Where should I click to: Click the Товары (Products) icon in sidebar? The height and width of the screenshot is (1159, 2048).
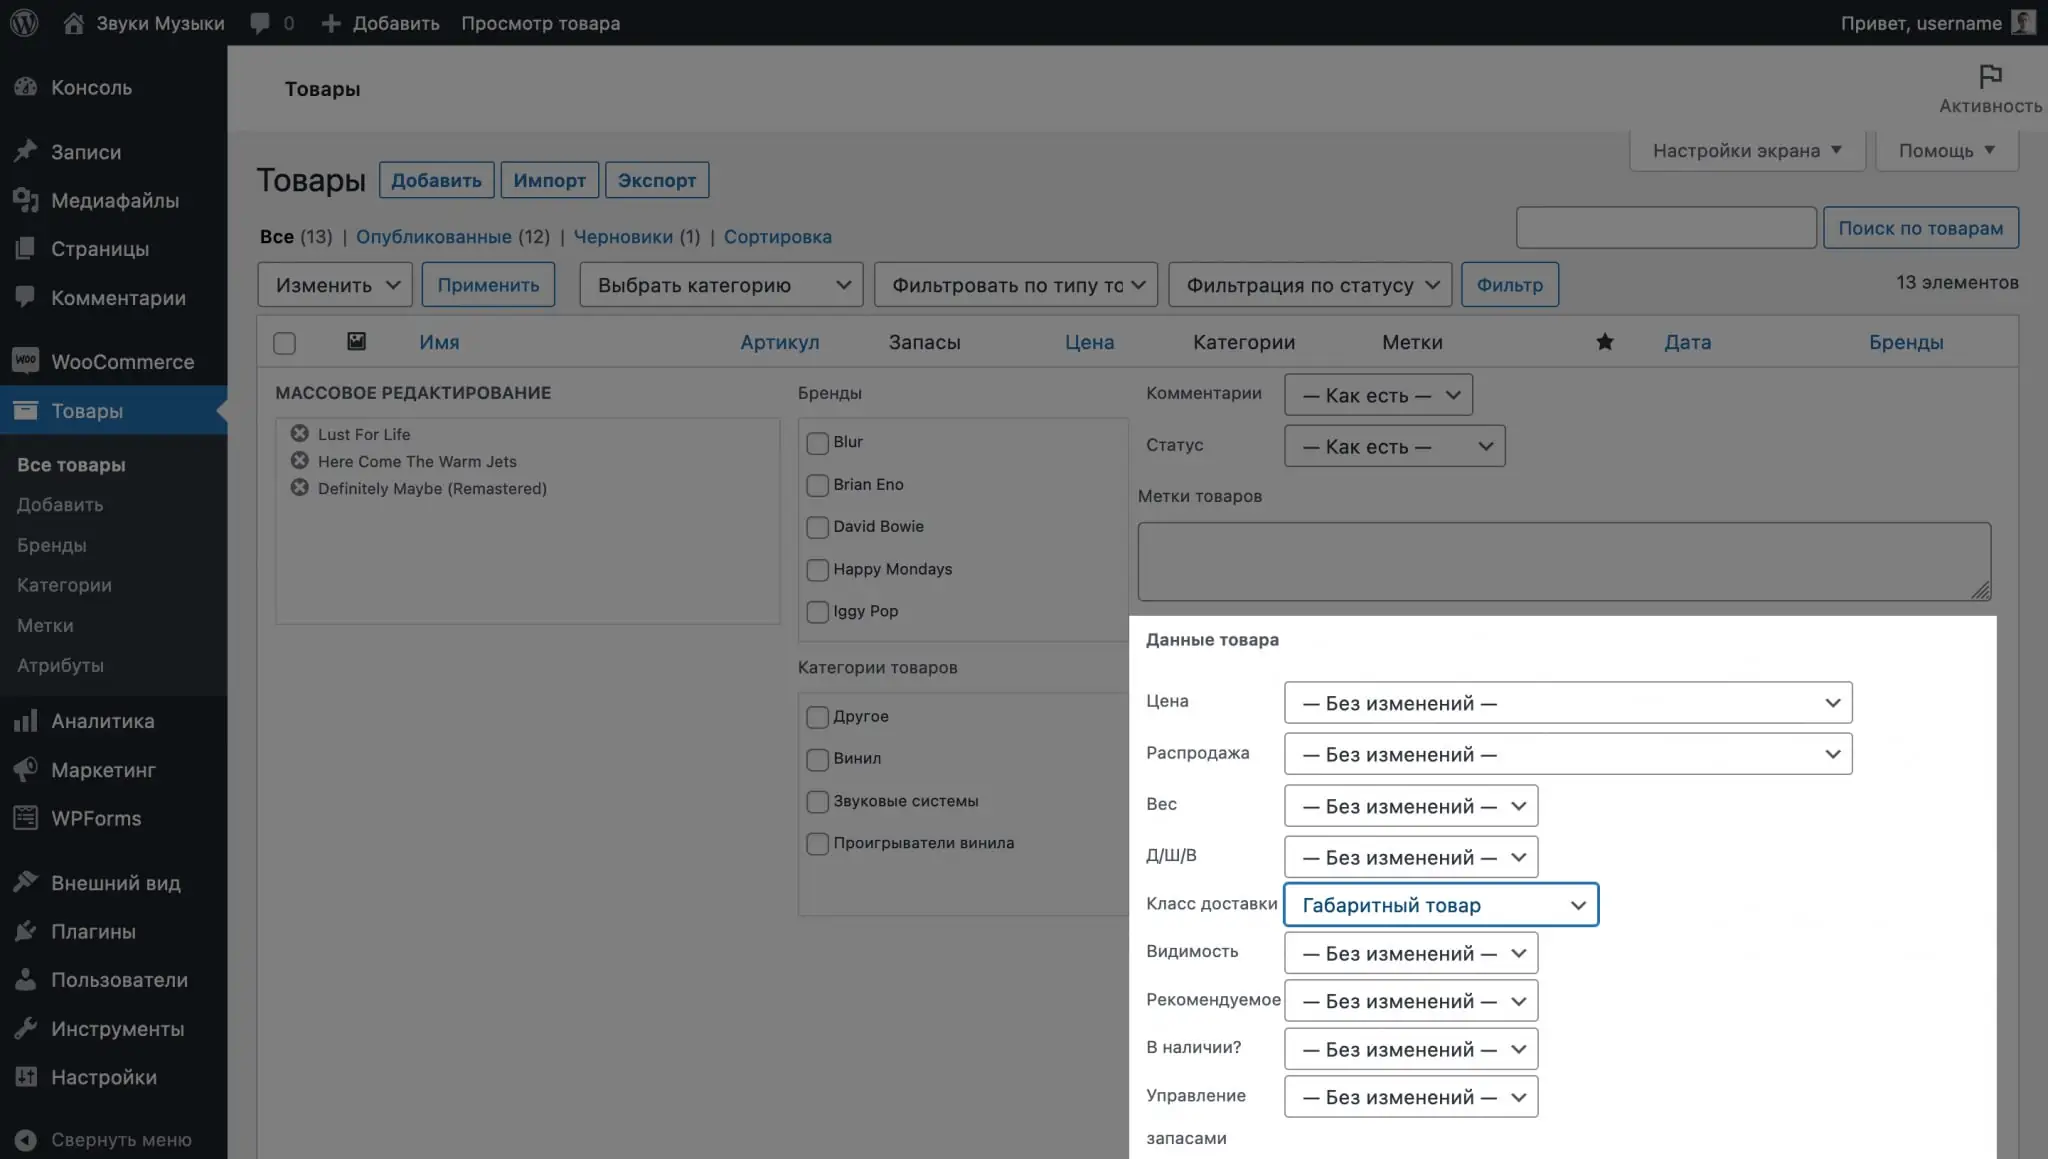point(25,409)
